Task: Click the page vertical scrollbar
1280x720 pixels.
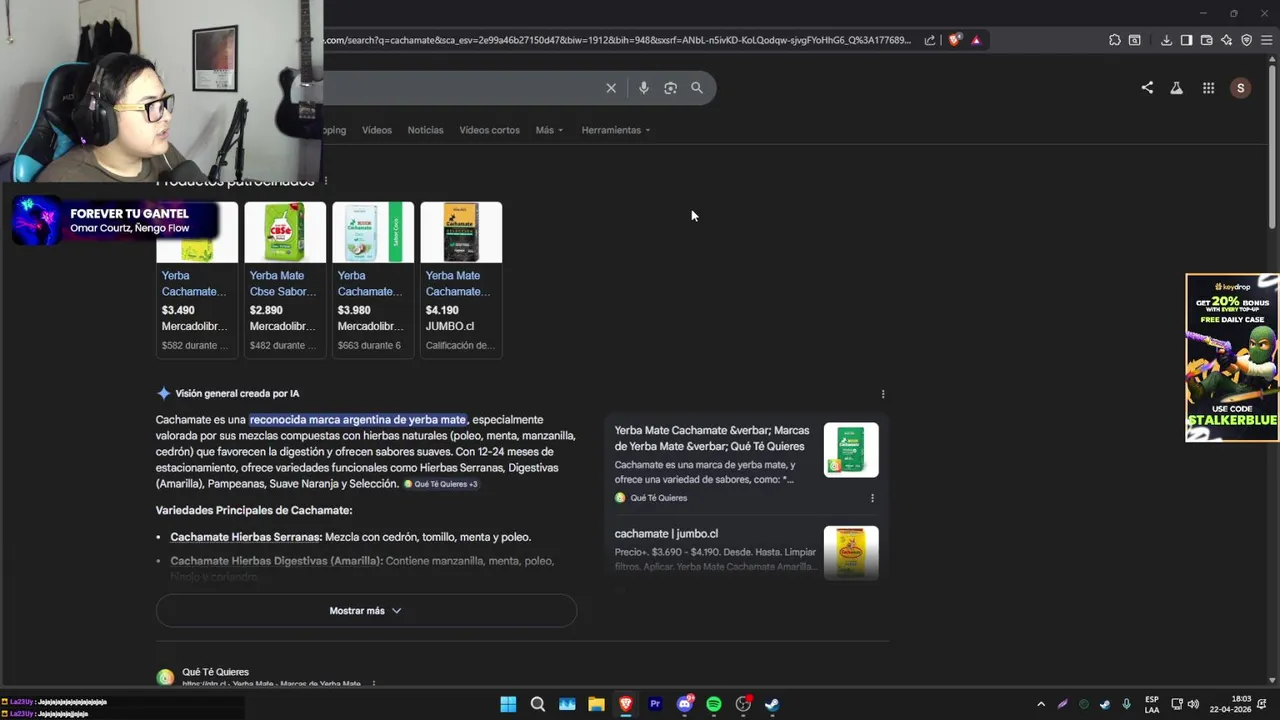Action: coord(1272,145)
